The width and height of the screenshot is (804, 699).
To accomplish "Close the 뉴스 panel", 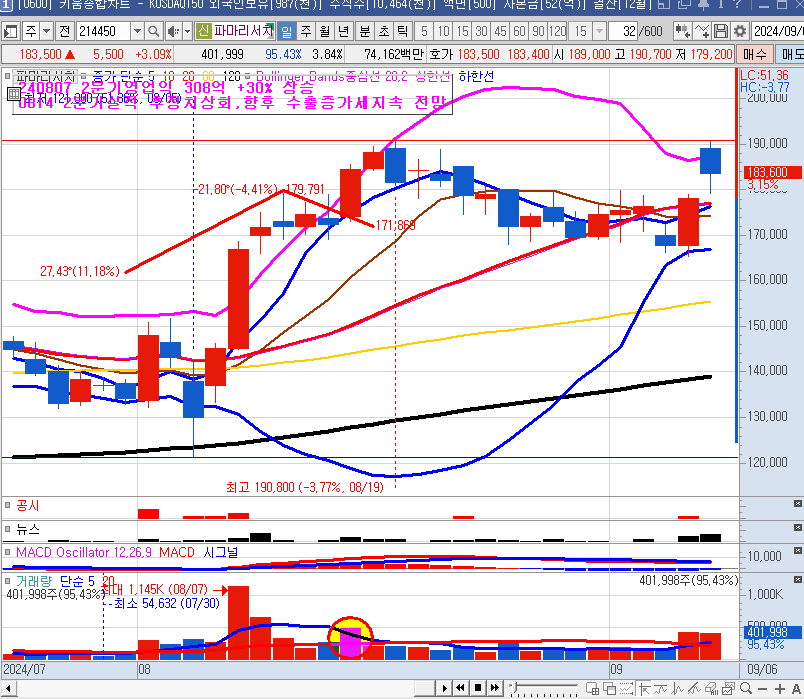I will click(798, 527).
